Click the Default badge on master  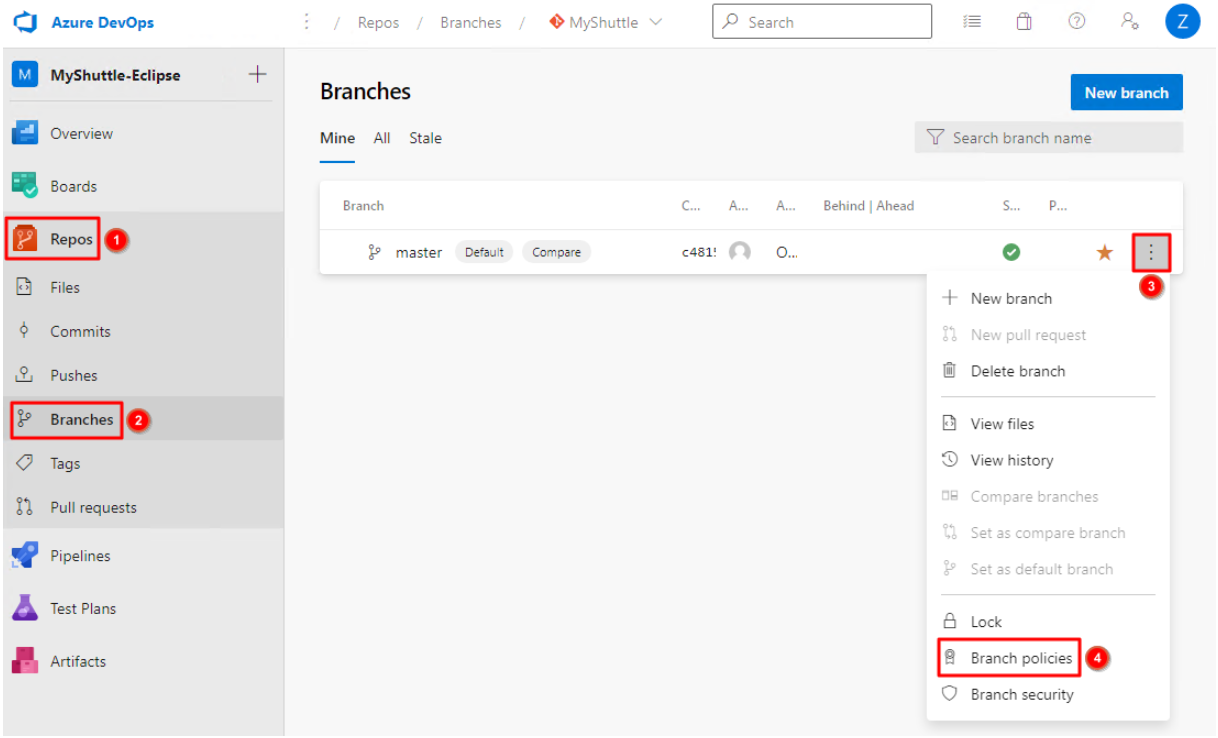(x=484, y=252)
